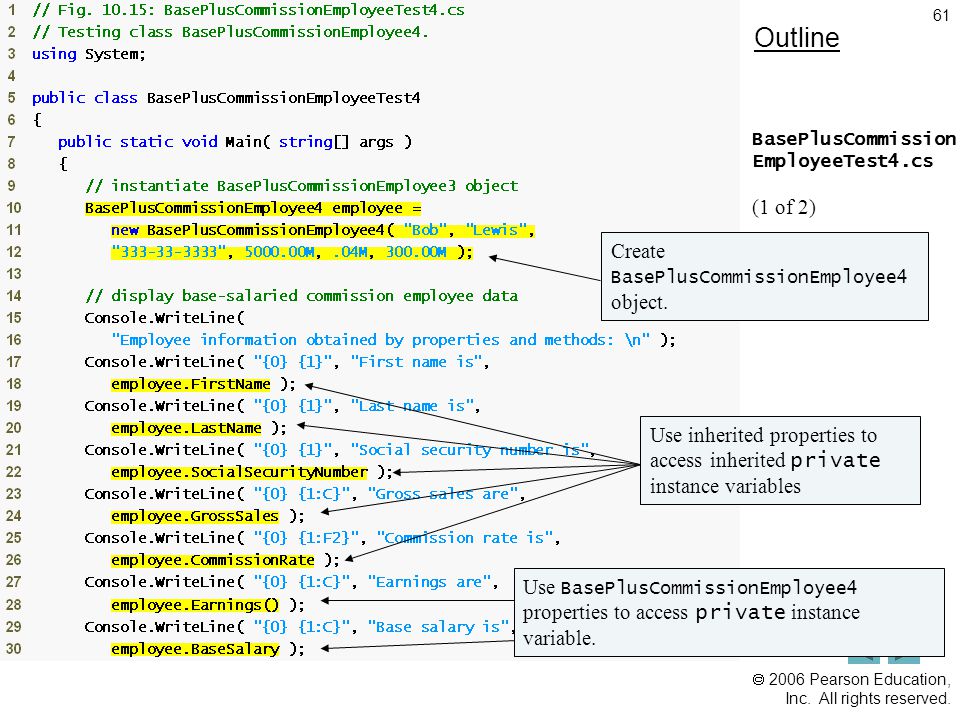
Task: Click the "{0} {1:F2}" format string
Action: point(306,538)
